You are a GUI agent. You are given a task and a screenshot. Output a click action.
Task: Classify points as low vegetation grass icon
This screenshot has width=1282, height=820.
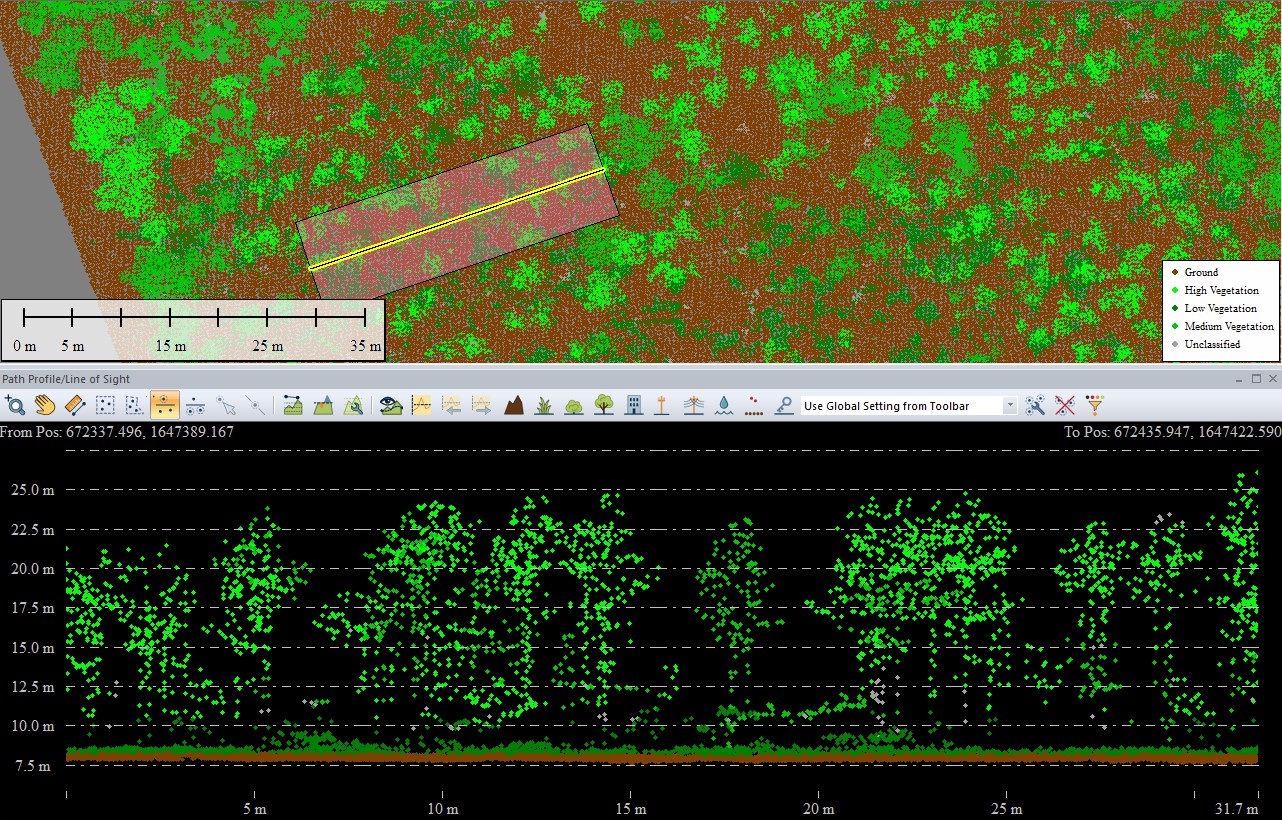pos(544,405)
